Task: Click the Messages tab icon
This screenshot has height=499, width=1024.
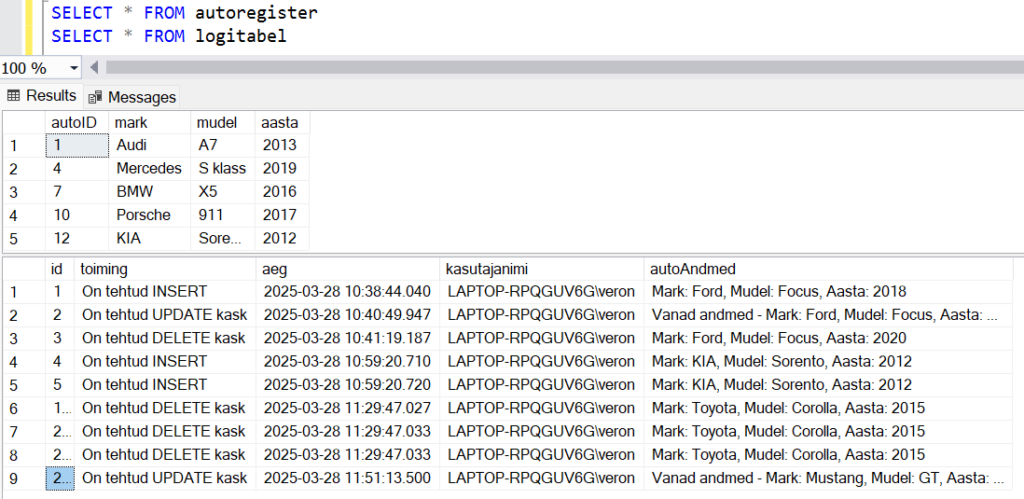Action: tap(95, 97)
